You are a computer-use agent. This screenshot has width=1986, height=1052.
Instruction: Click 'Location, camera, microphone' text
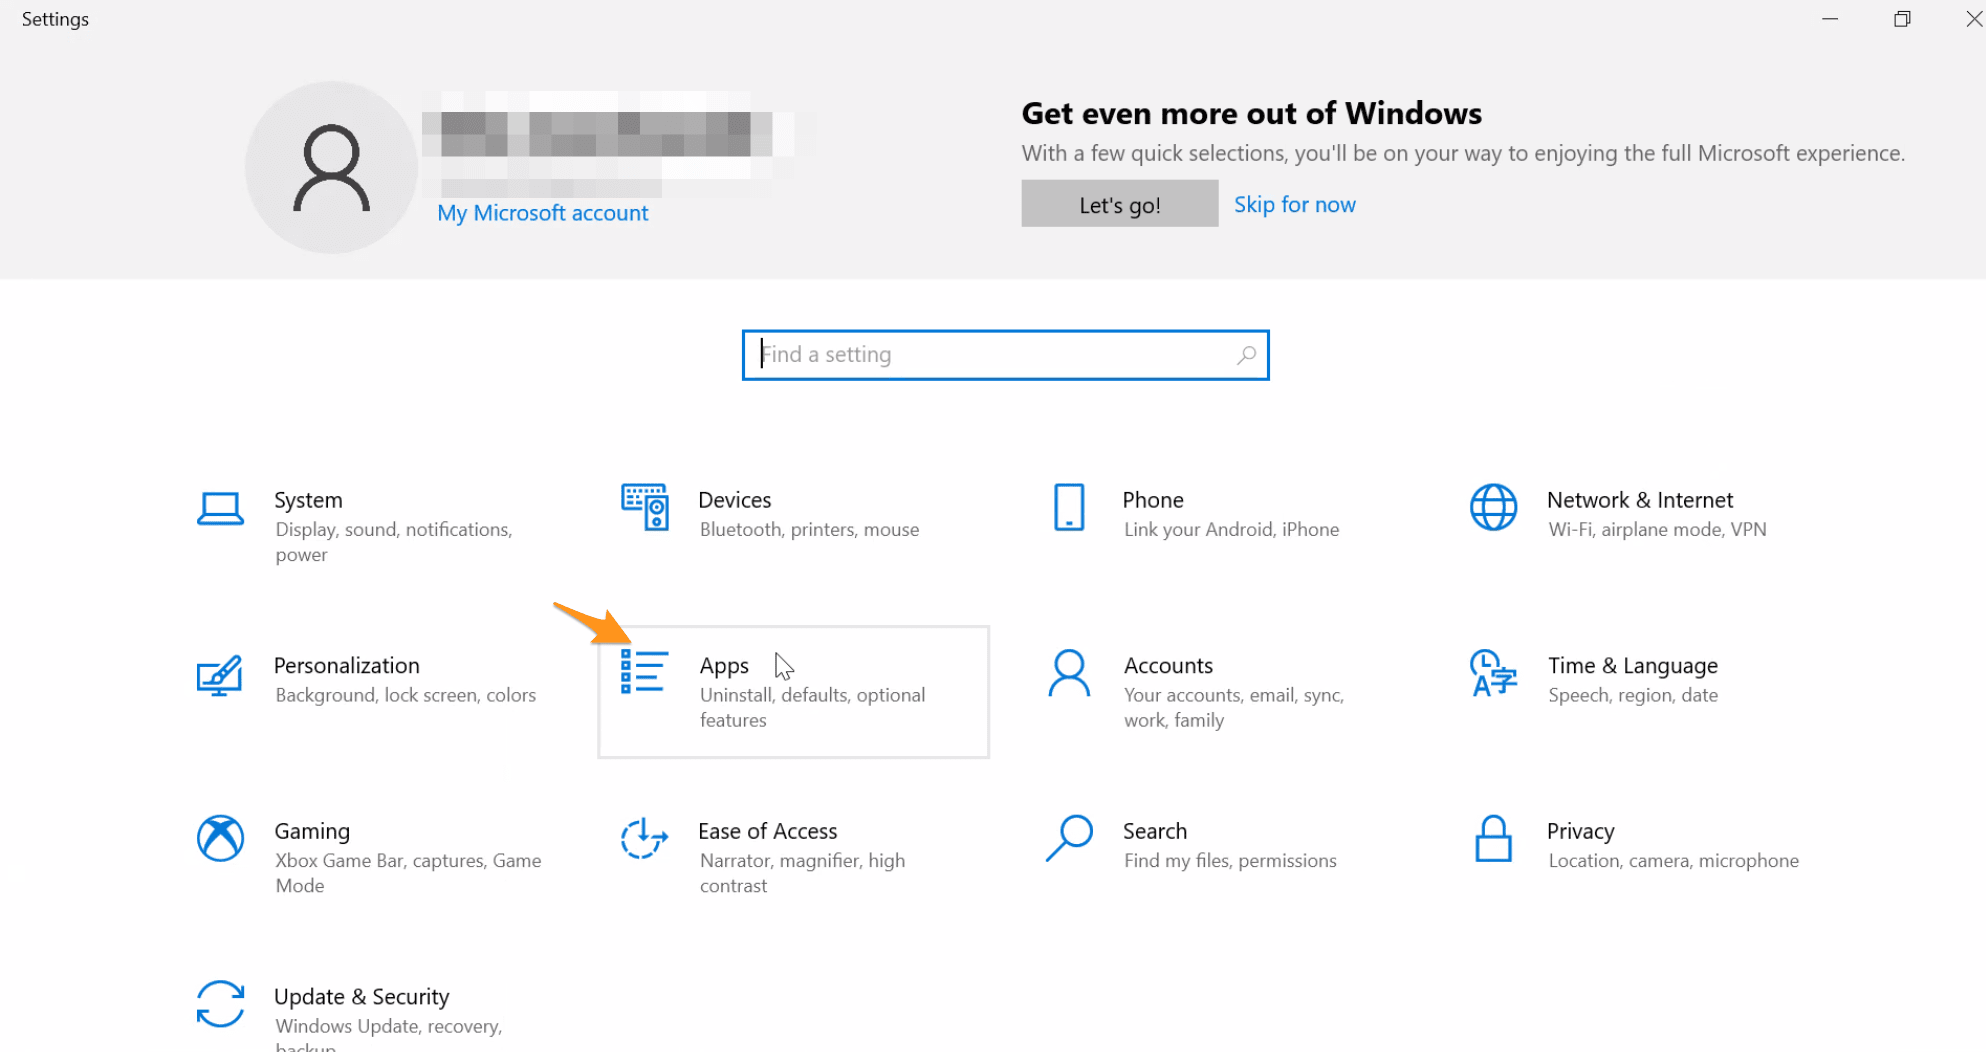pyautogui.click(x=1673, y=861)
